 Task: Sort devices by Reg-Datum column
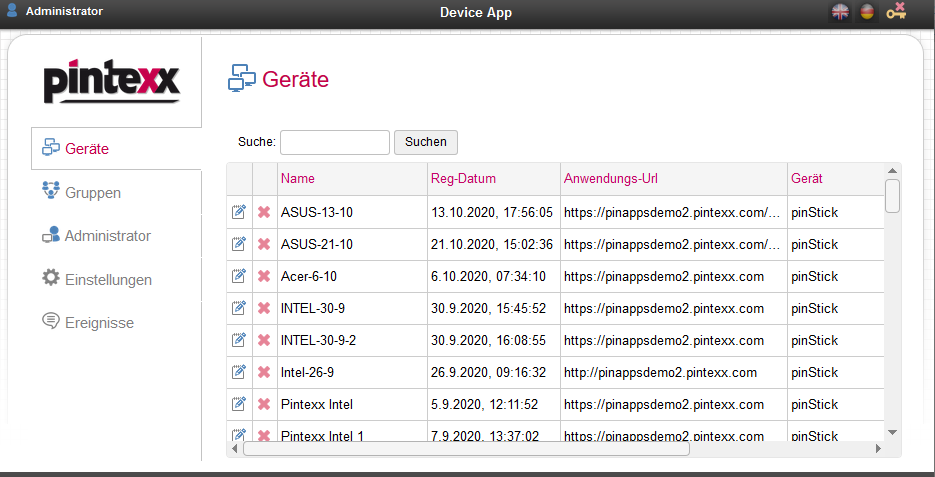(x=463, y=179)
